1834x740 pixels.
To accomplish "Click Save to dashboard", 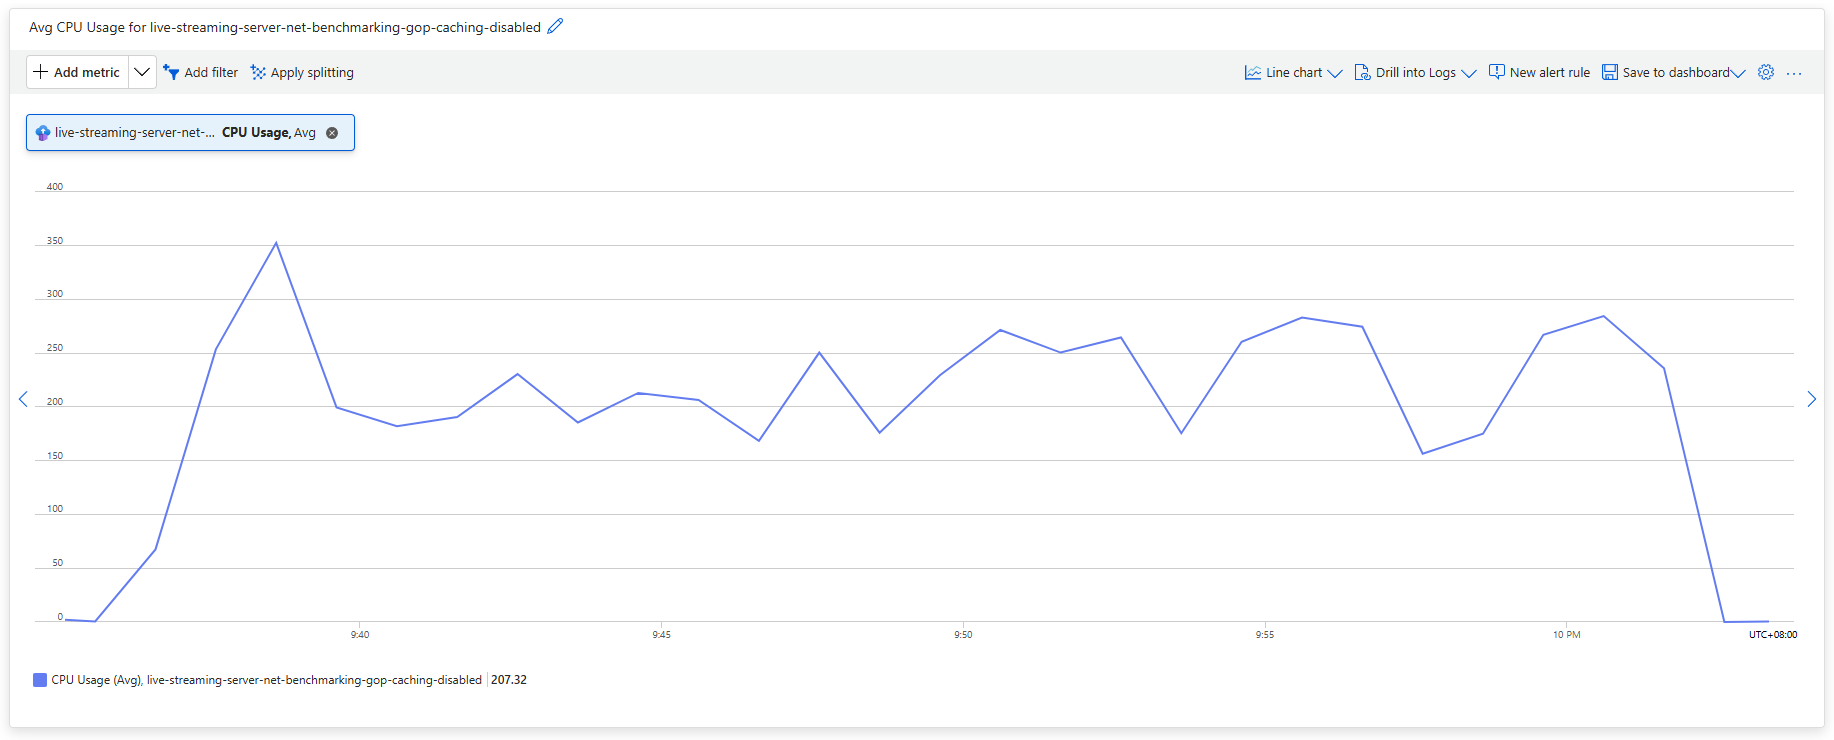I will tap(1673, 72).
